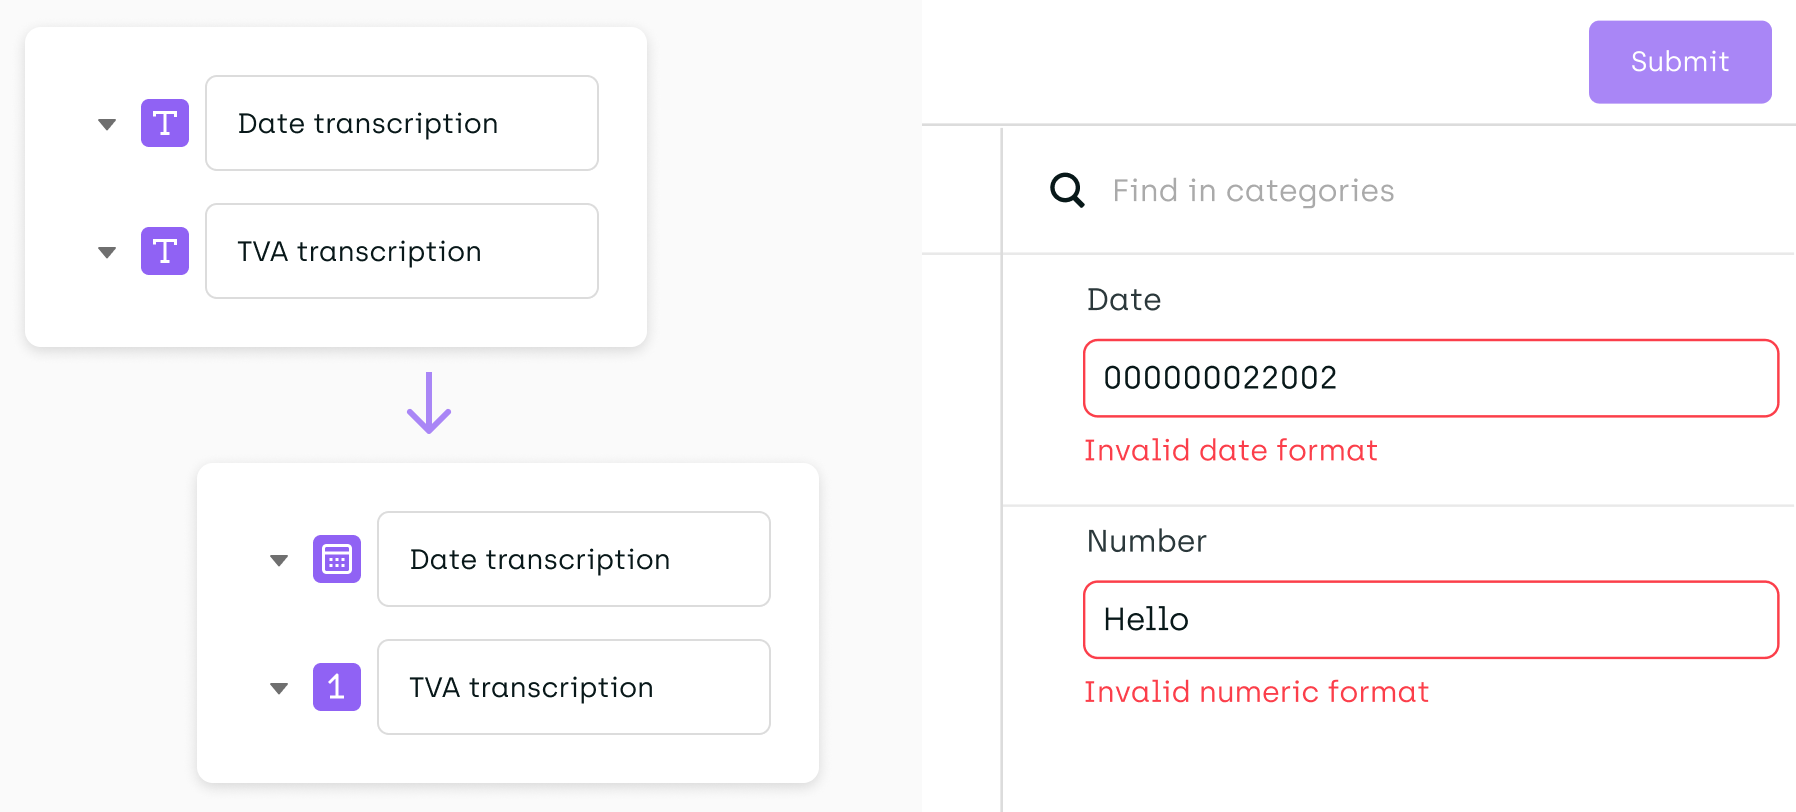Focus the Find in categories search field

pyautogui.click(x=1253, y=190)
